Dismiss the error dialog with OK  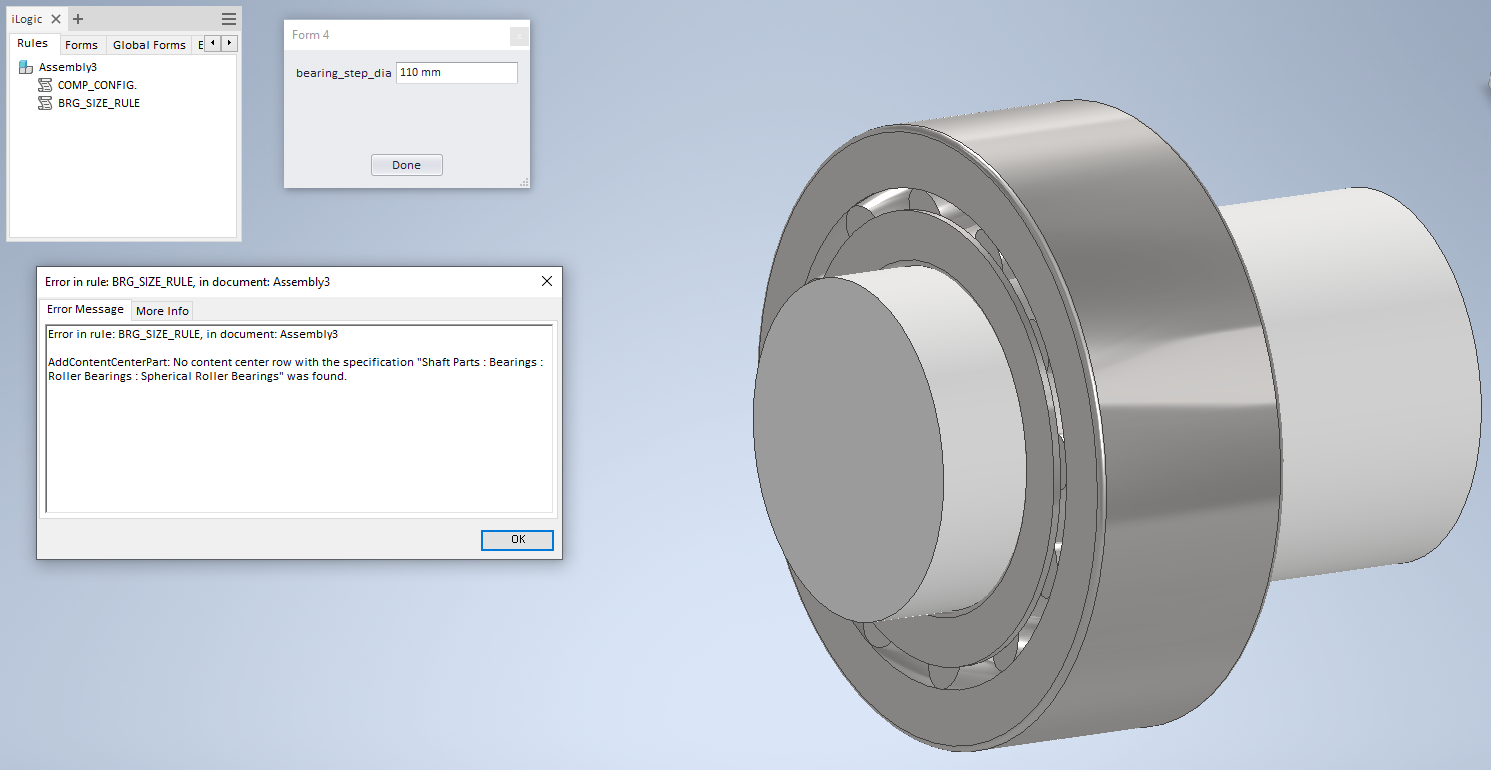517,539
